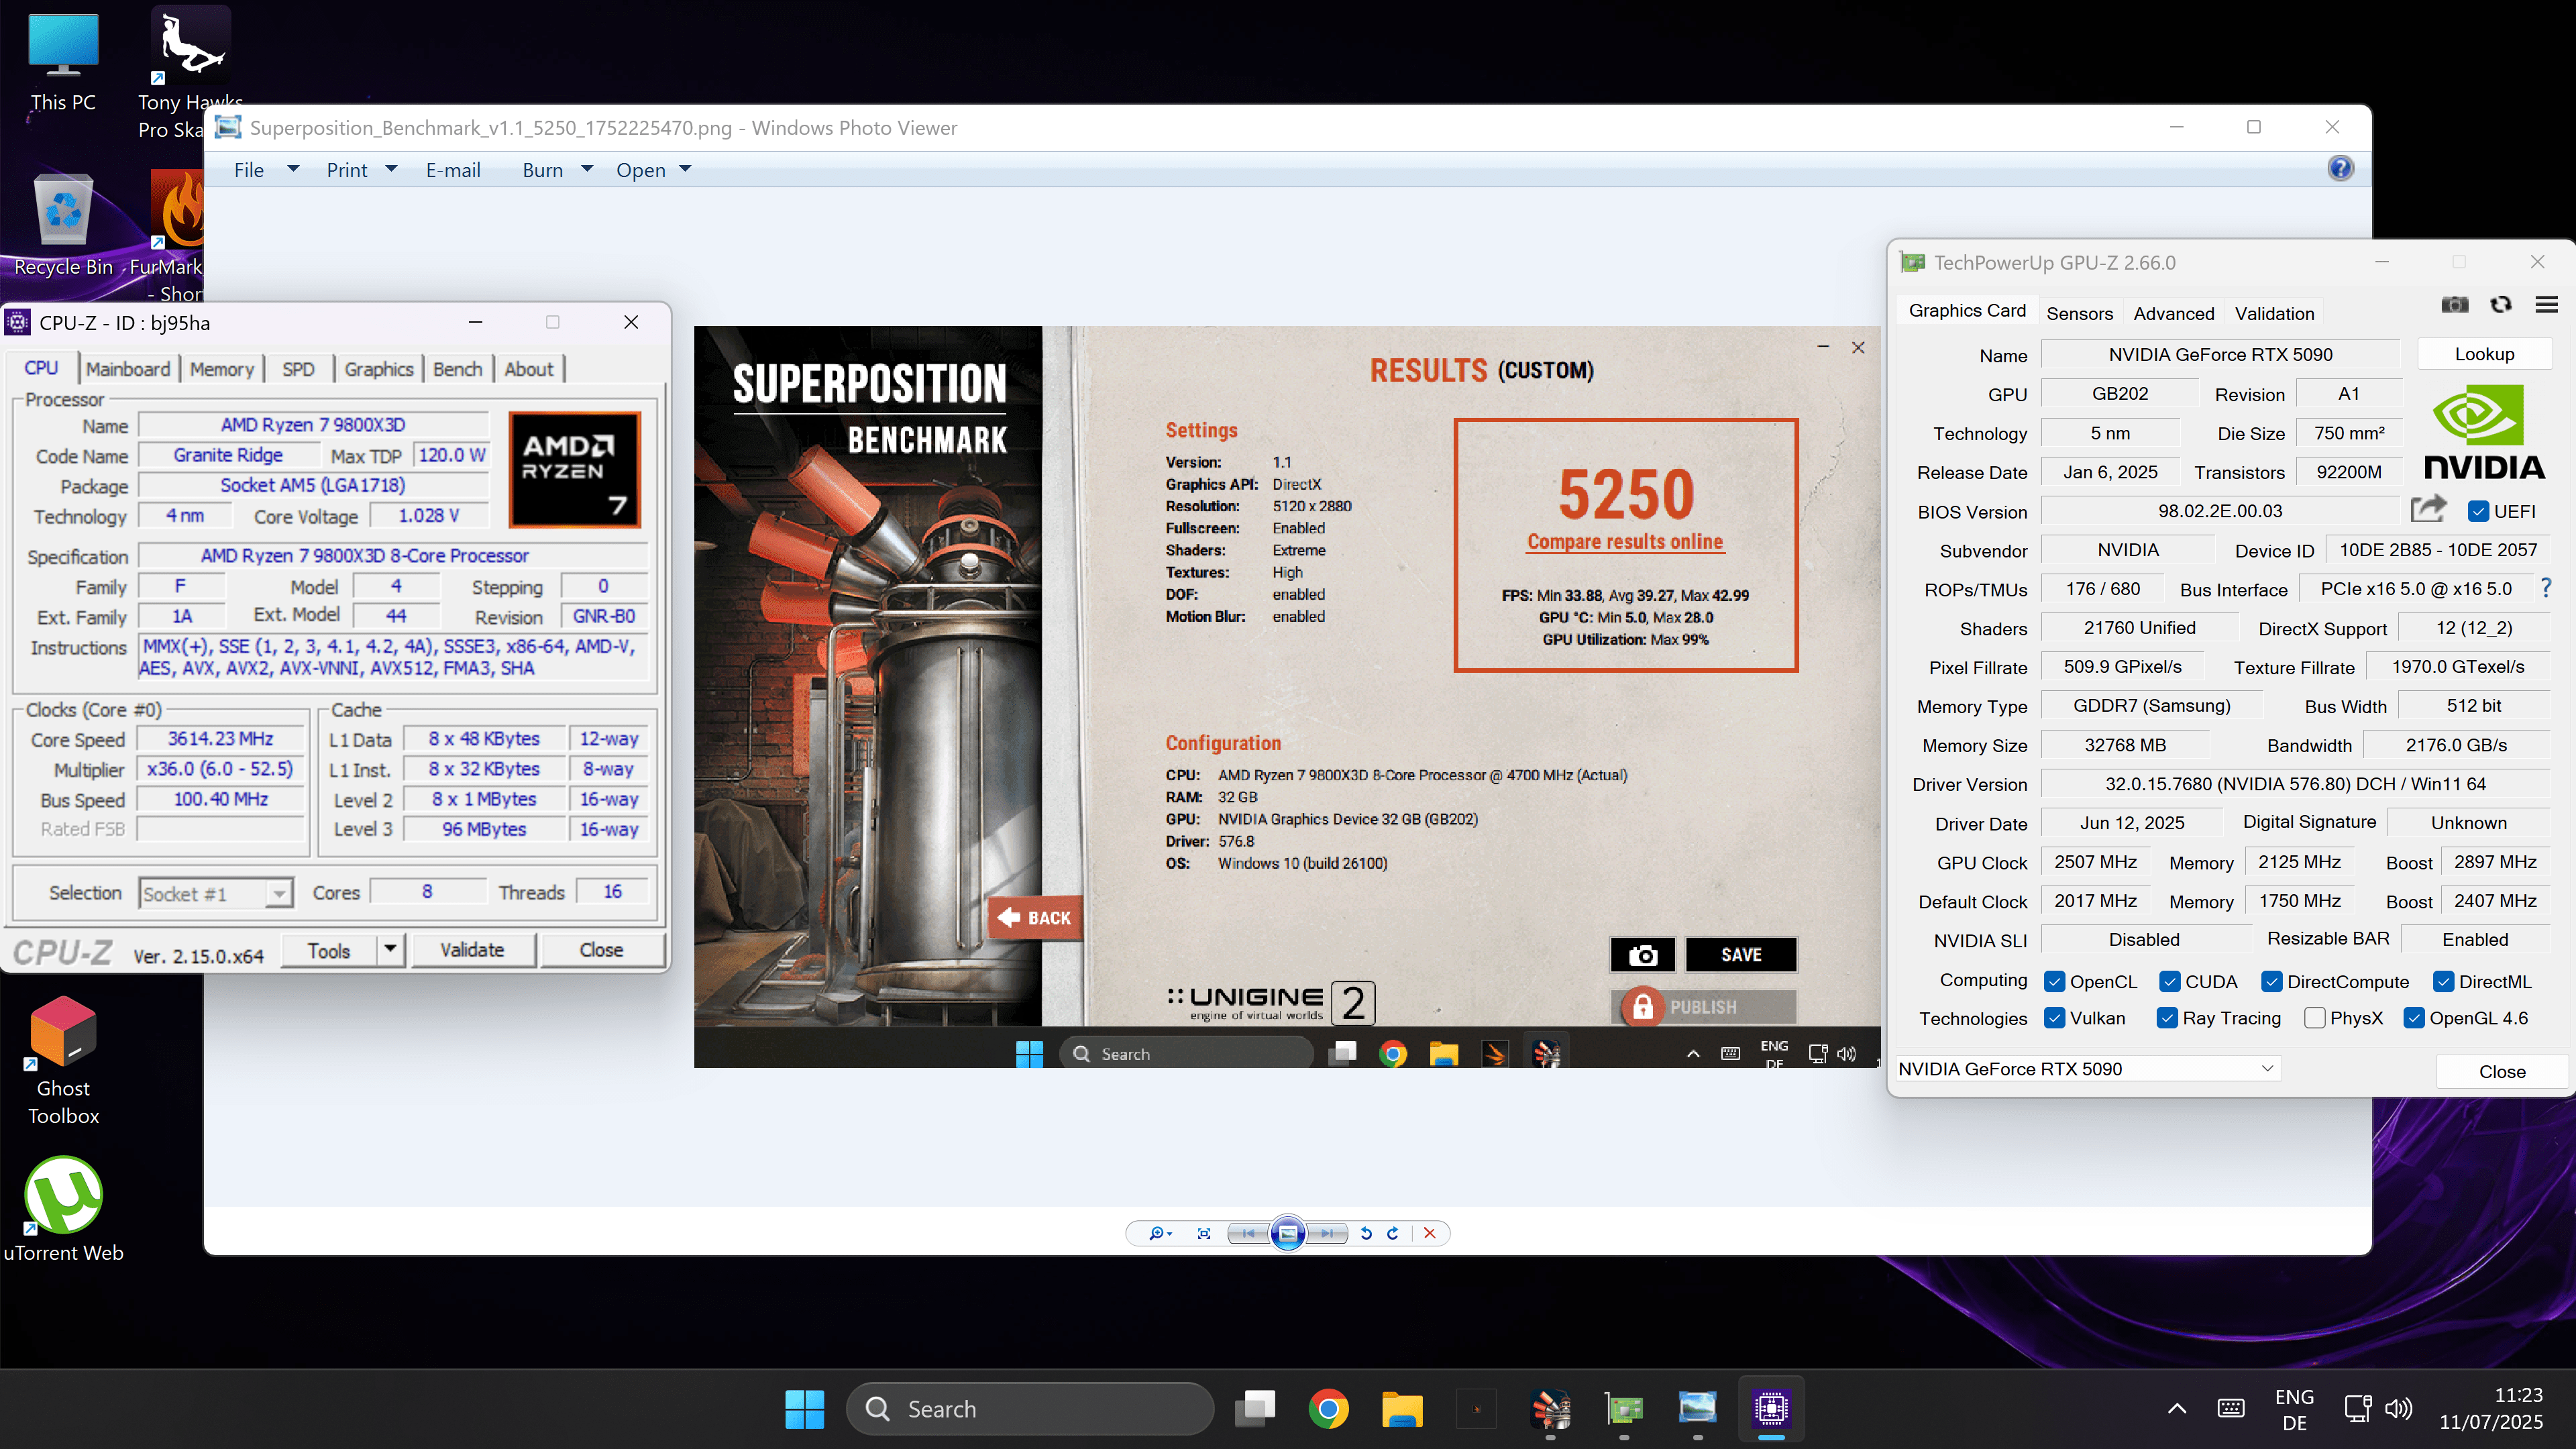2576x1449 pixels.
Task: Open the GPU selection dropdown in GPU-Z
Action: pos(2267,1068)
